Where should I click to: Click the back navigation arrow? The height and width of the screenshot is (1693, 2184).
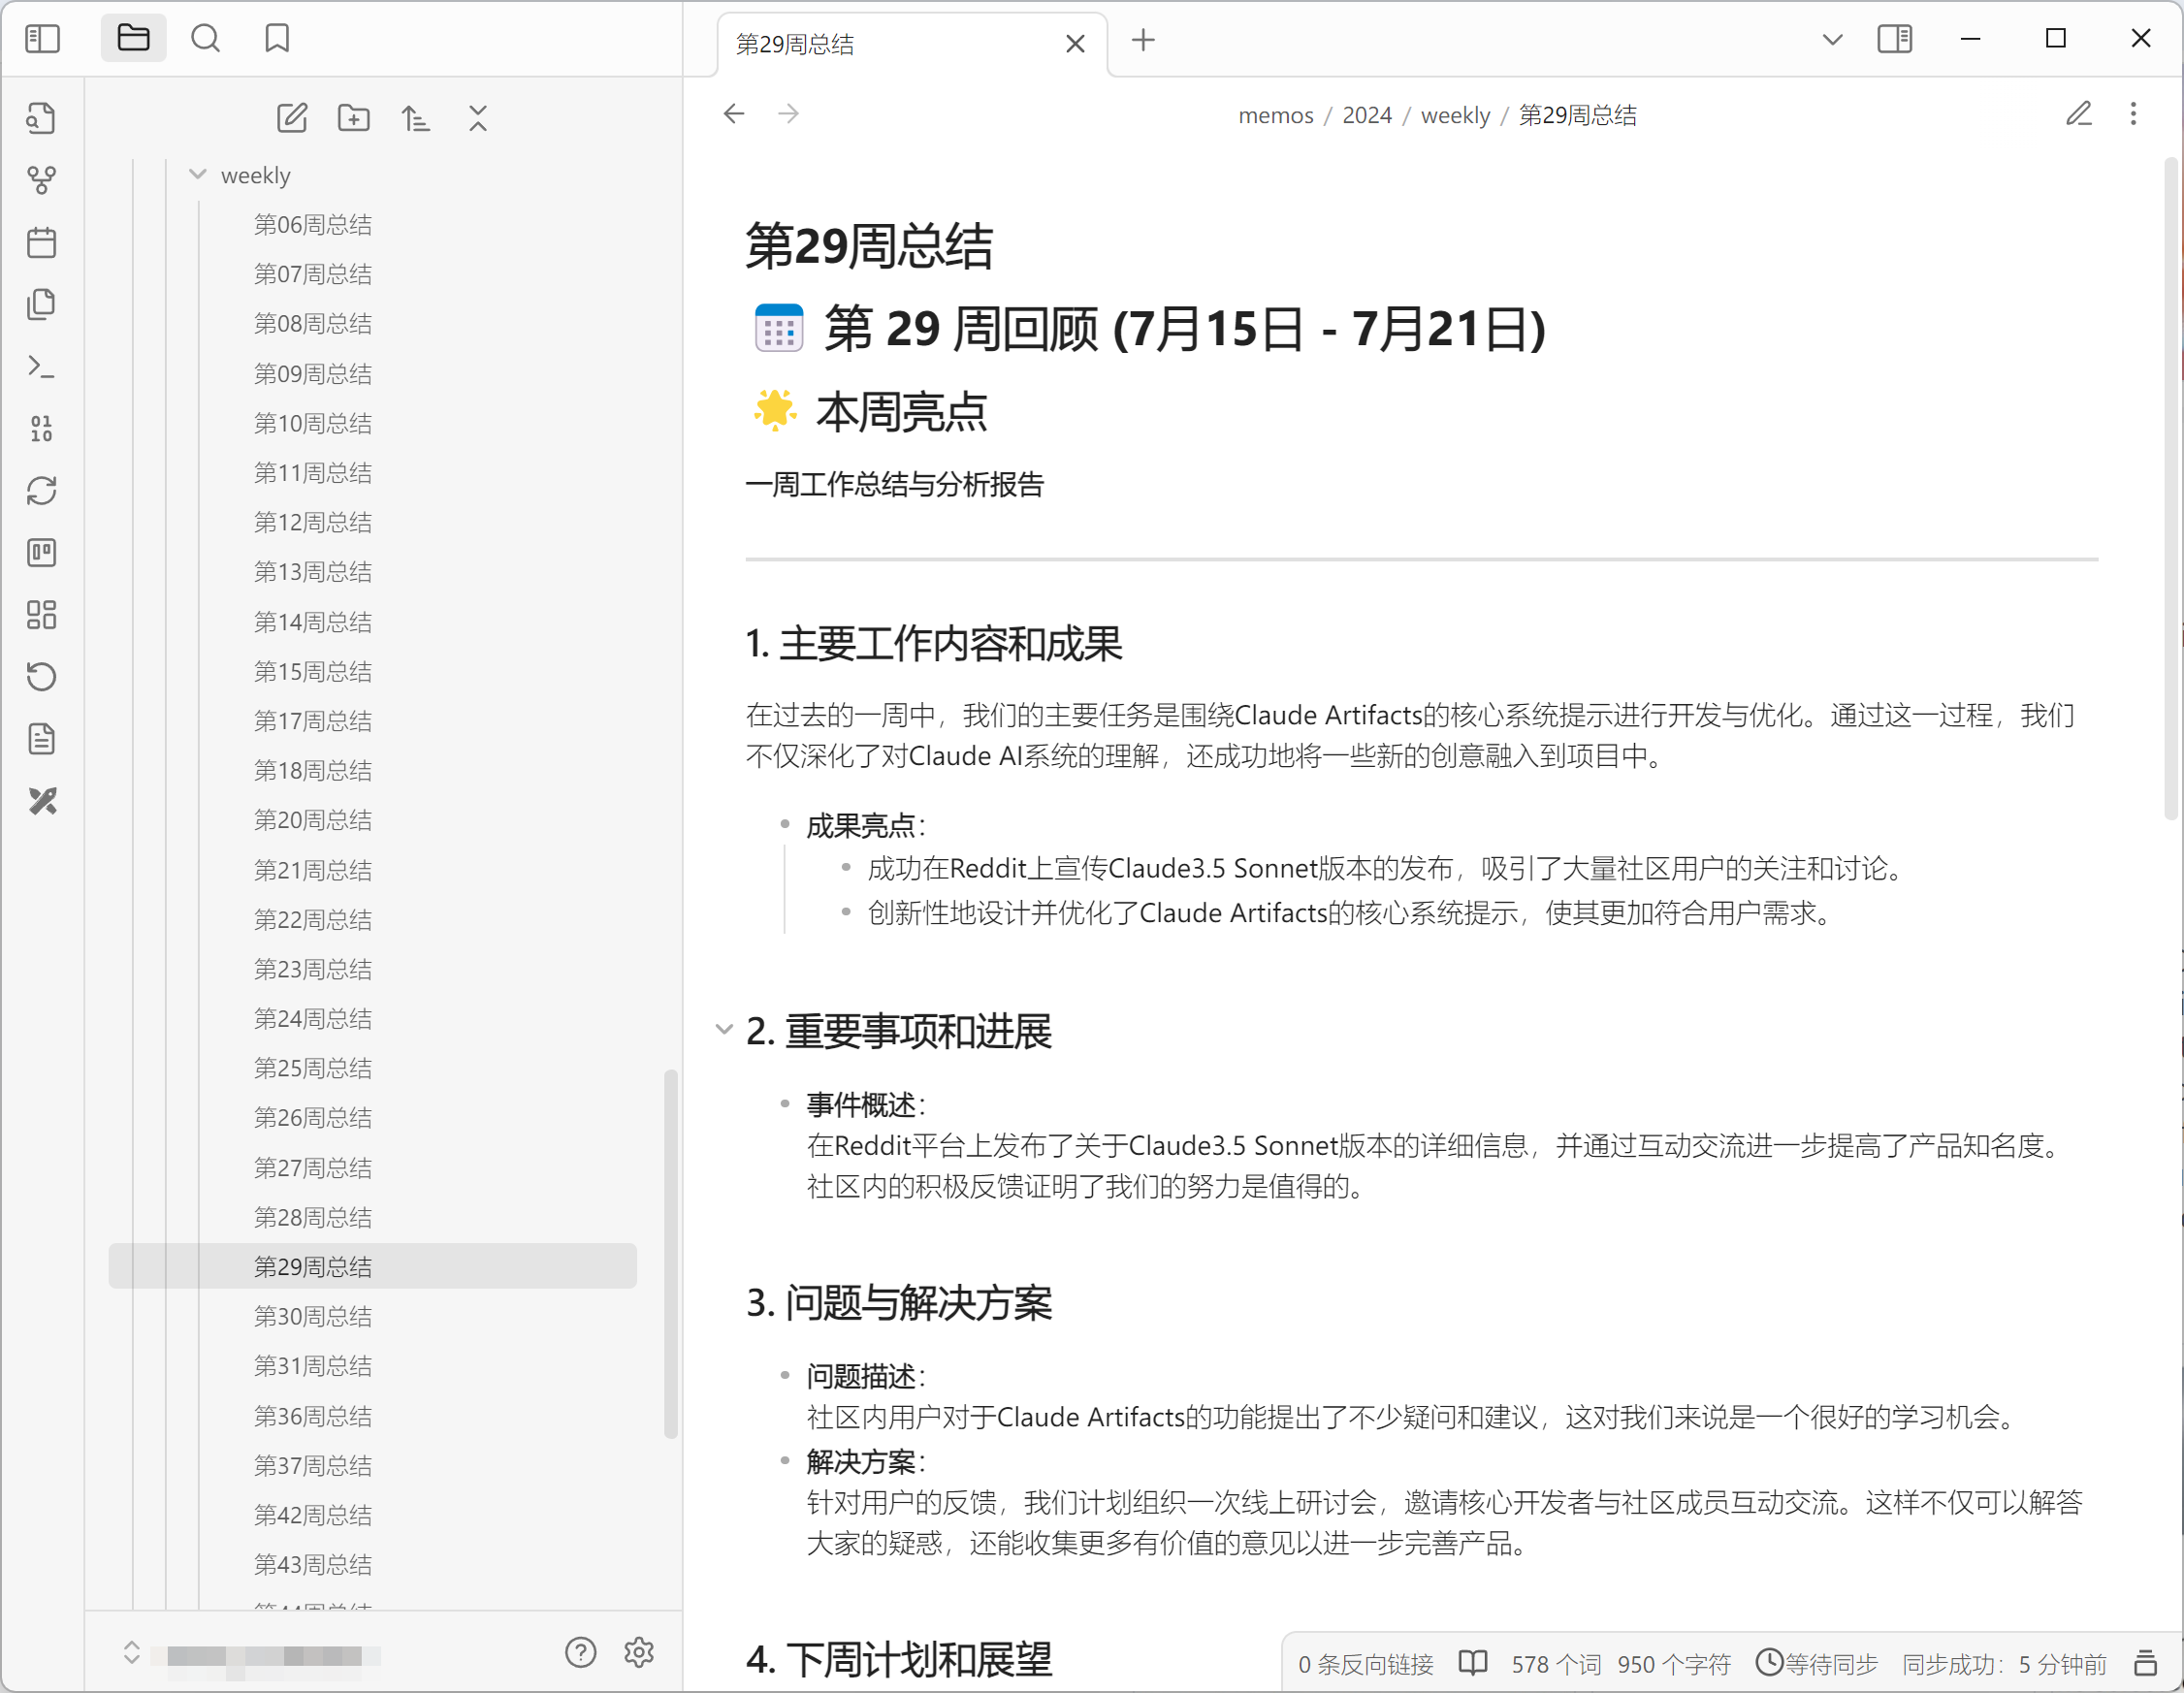coord(733,113)
